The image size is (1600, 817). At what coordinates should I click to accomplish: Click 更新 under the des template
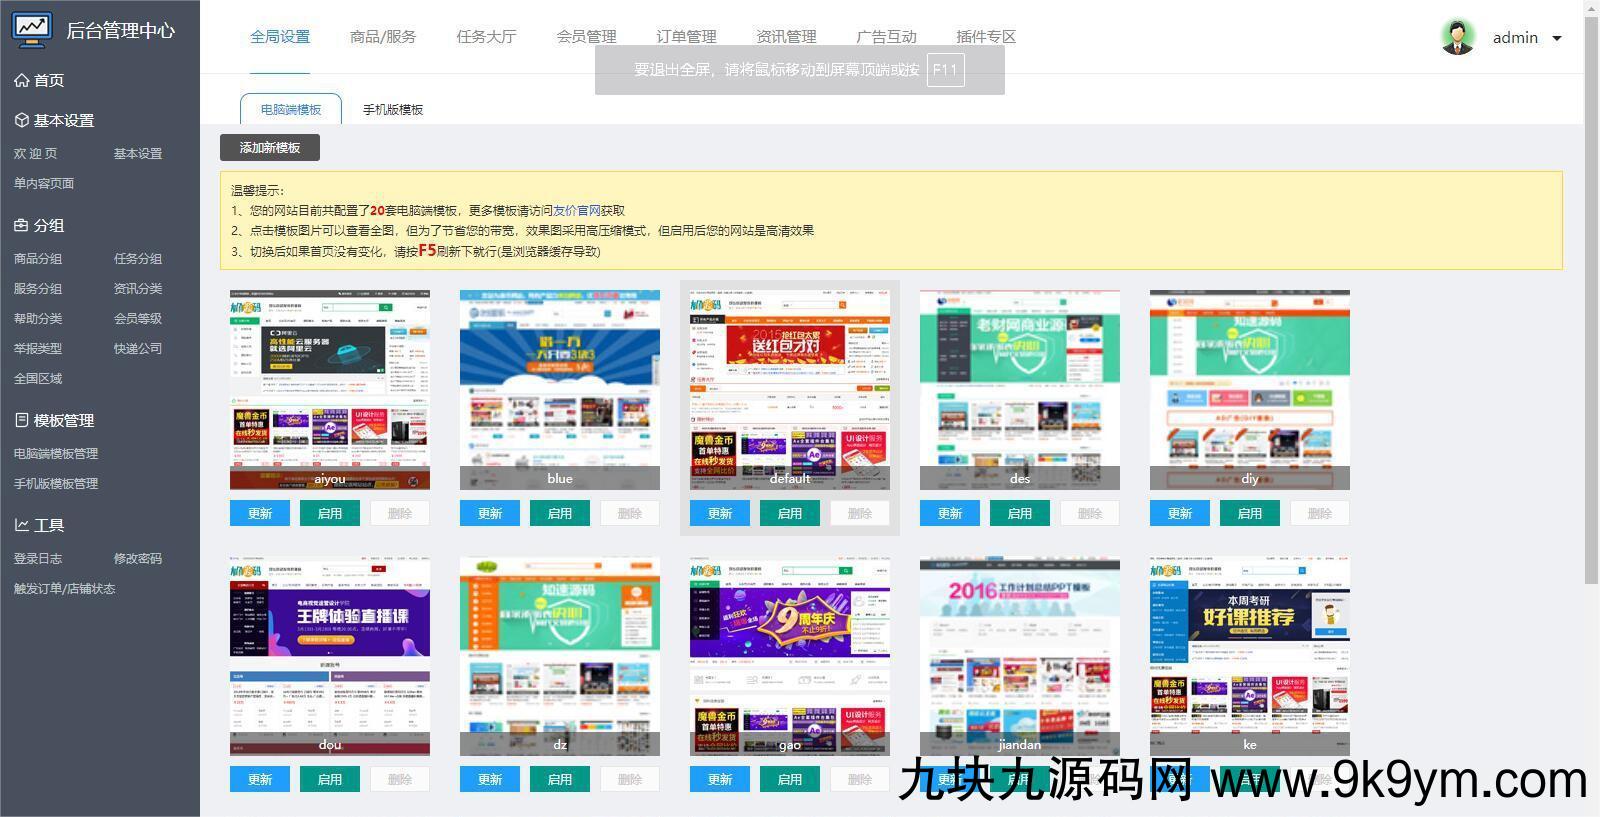click(950, 513)
